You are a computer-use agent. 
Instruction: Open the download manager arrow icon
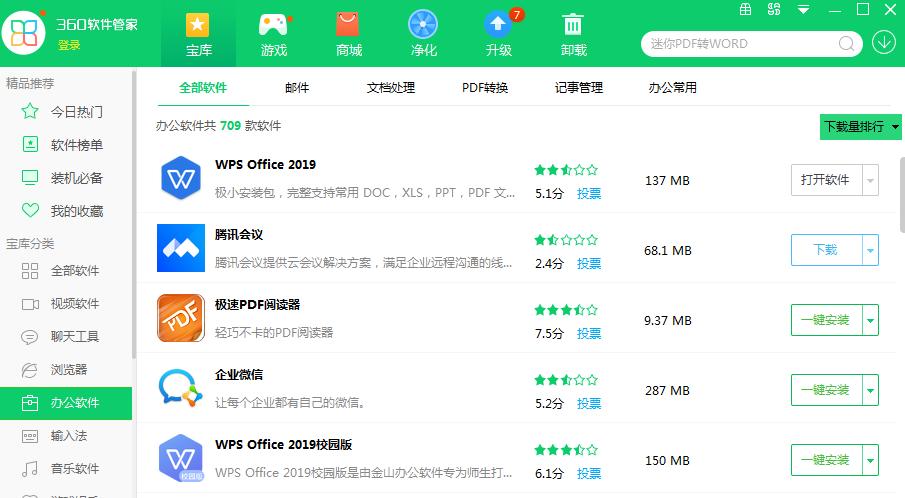(884, 43)
